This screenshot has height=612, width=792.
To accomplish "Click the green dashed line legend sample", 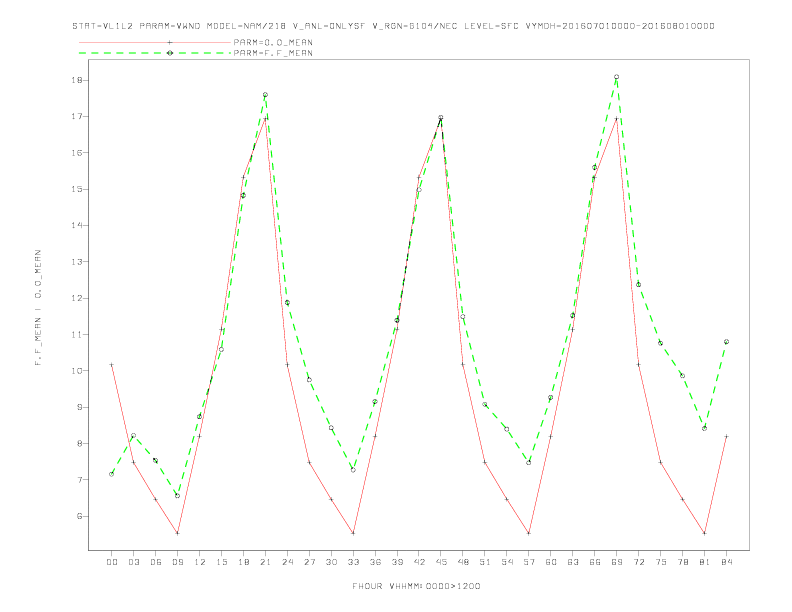I will click(x=155, y=53).
